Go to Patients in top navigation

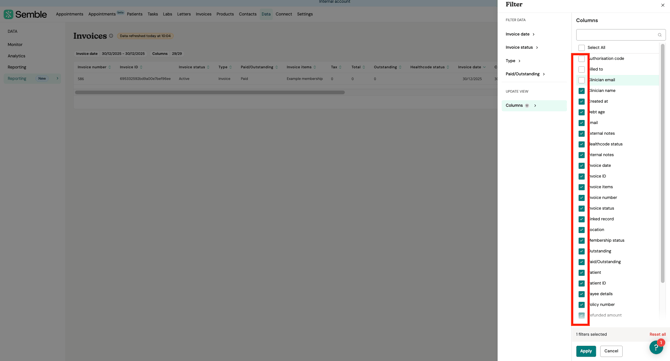[135, 14]
